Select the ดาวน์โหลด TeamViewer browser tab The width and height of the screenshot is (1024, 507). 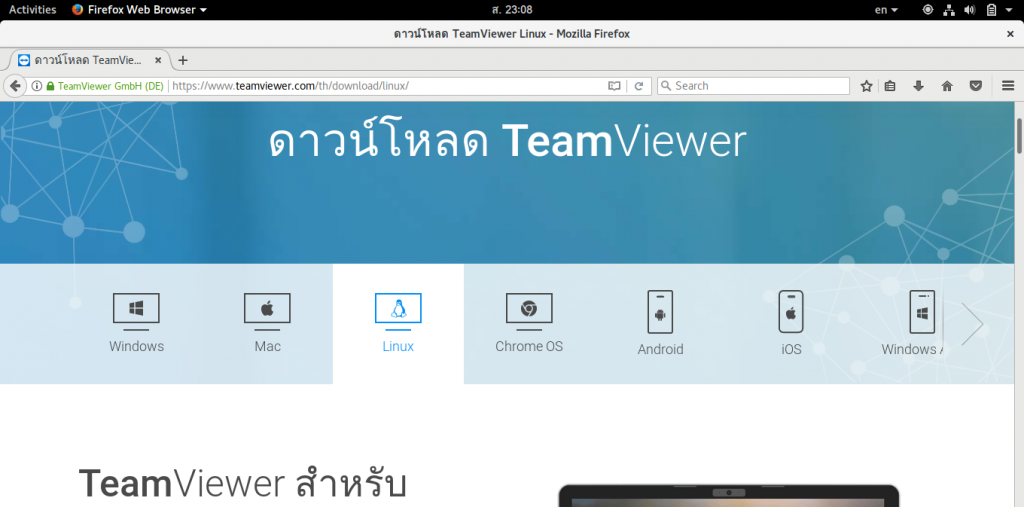(89, 60)
